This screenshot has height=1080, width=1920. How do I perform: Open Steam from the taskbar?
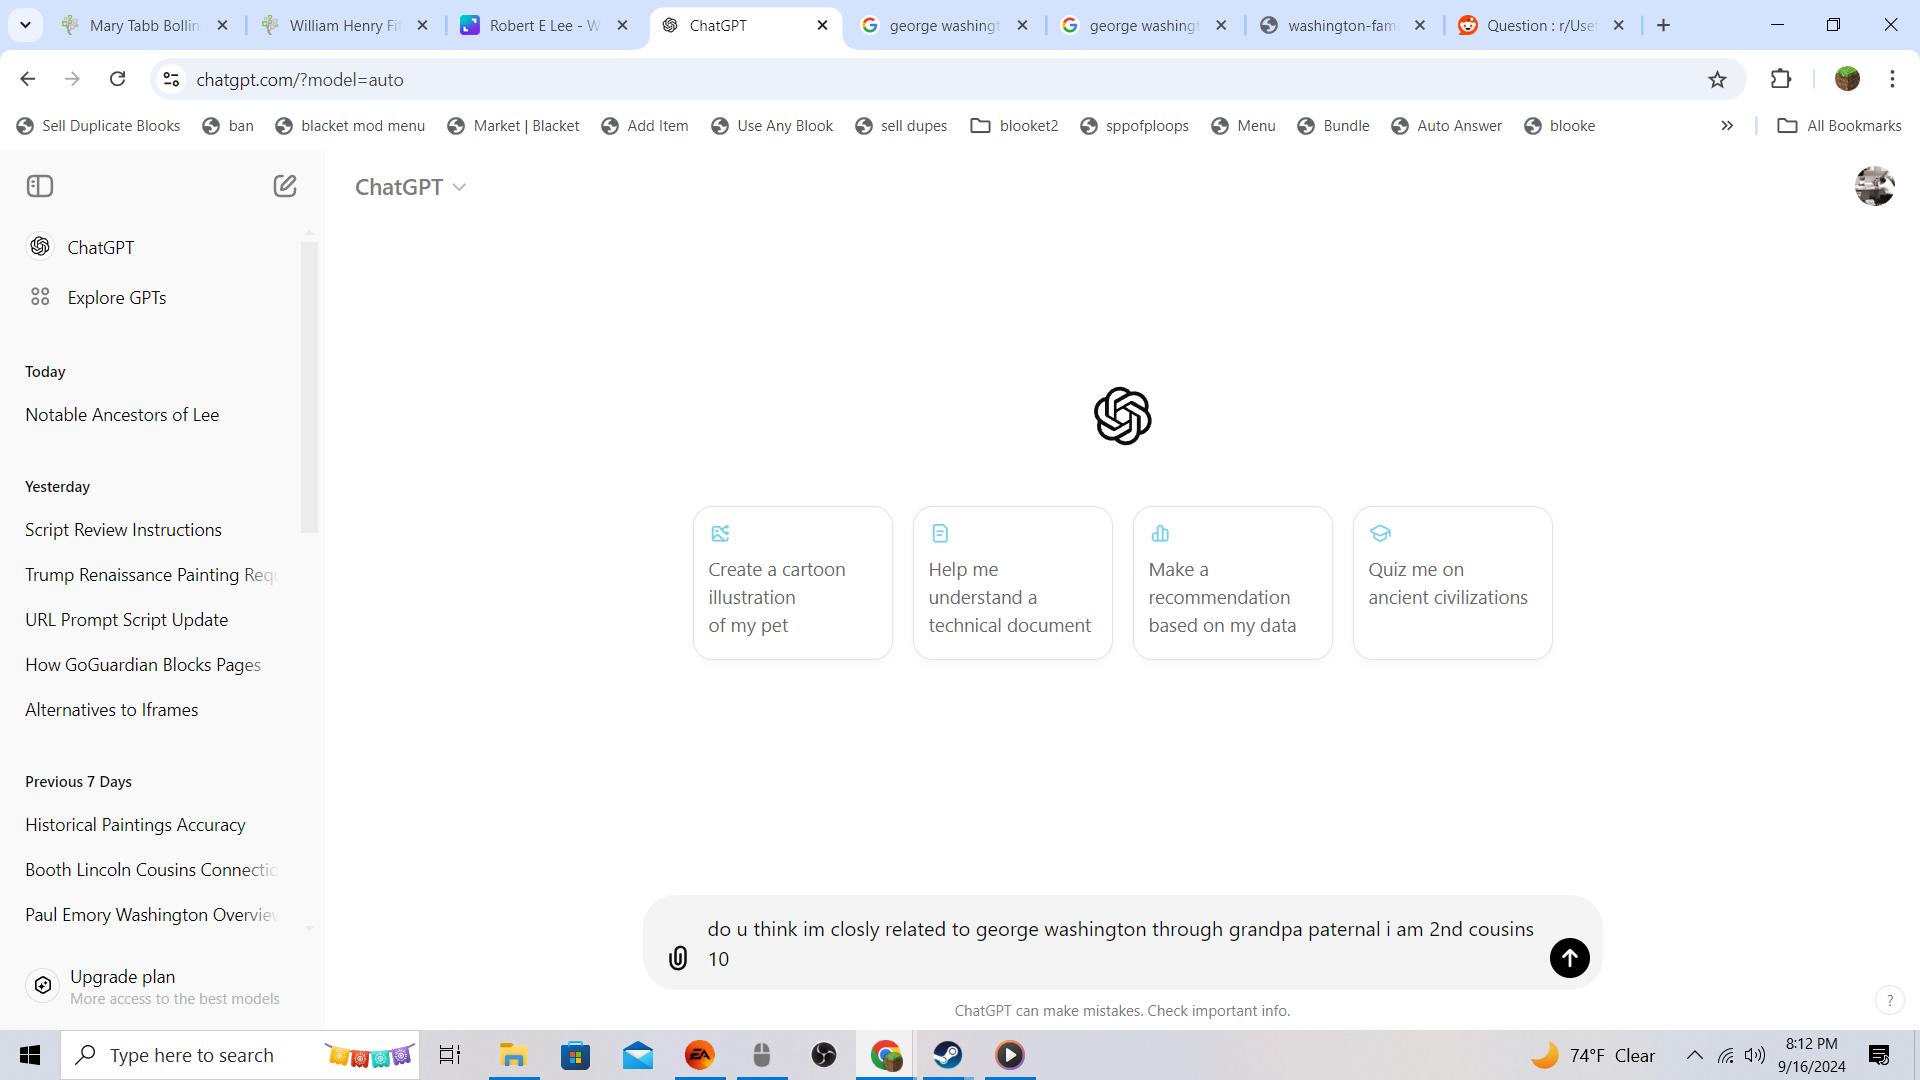click(948, 1055)
